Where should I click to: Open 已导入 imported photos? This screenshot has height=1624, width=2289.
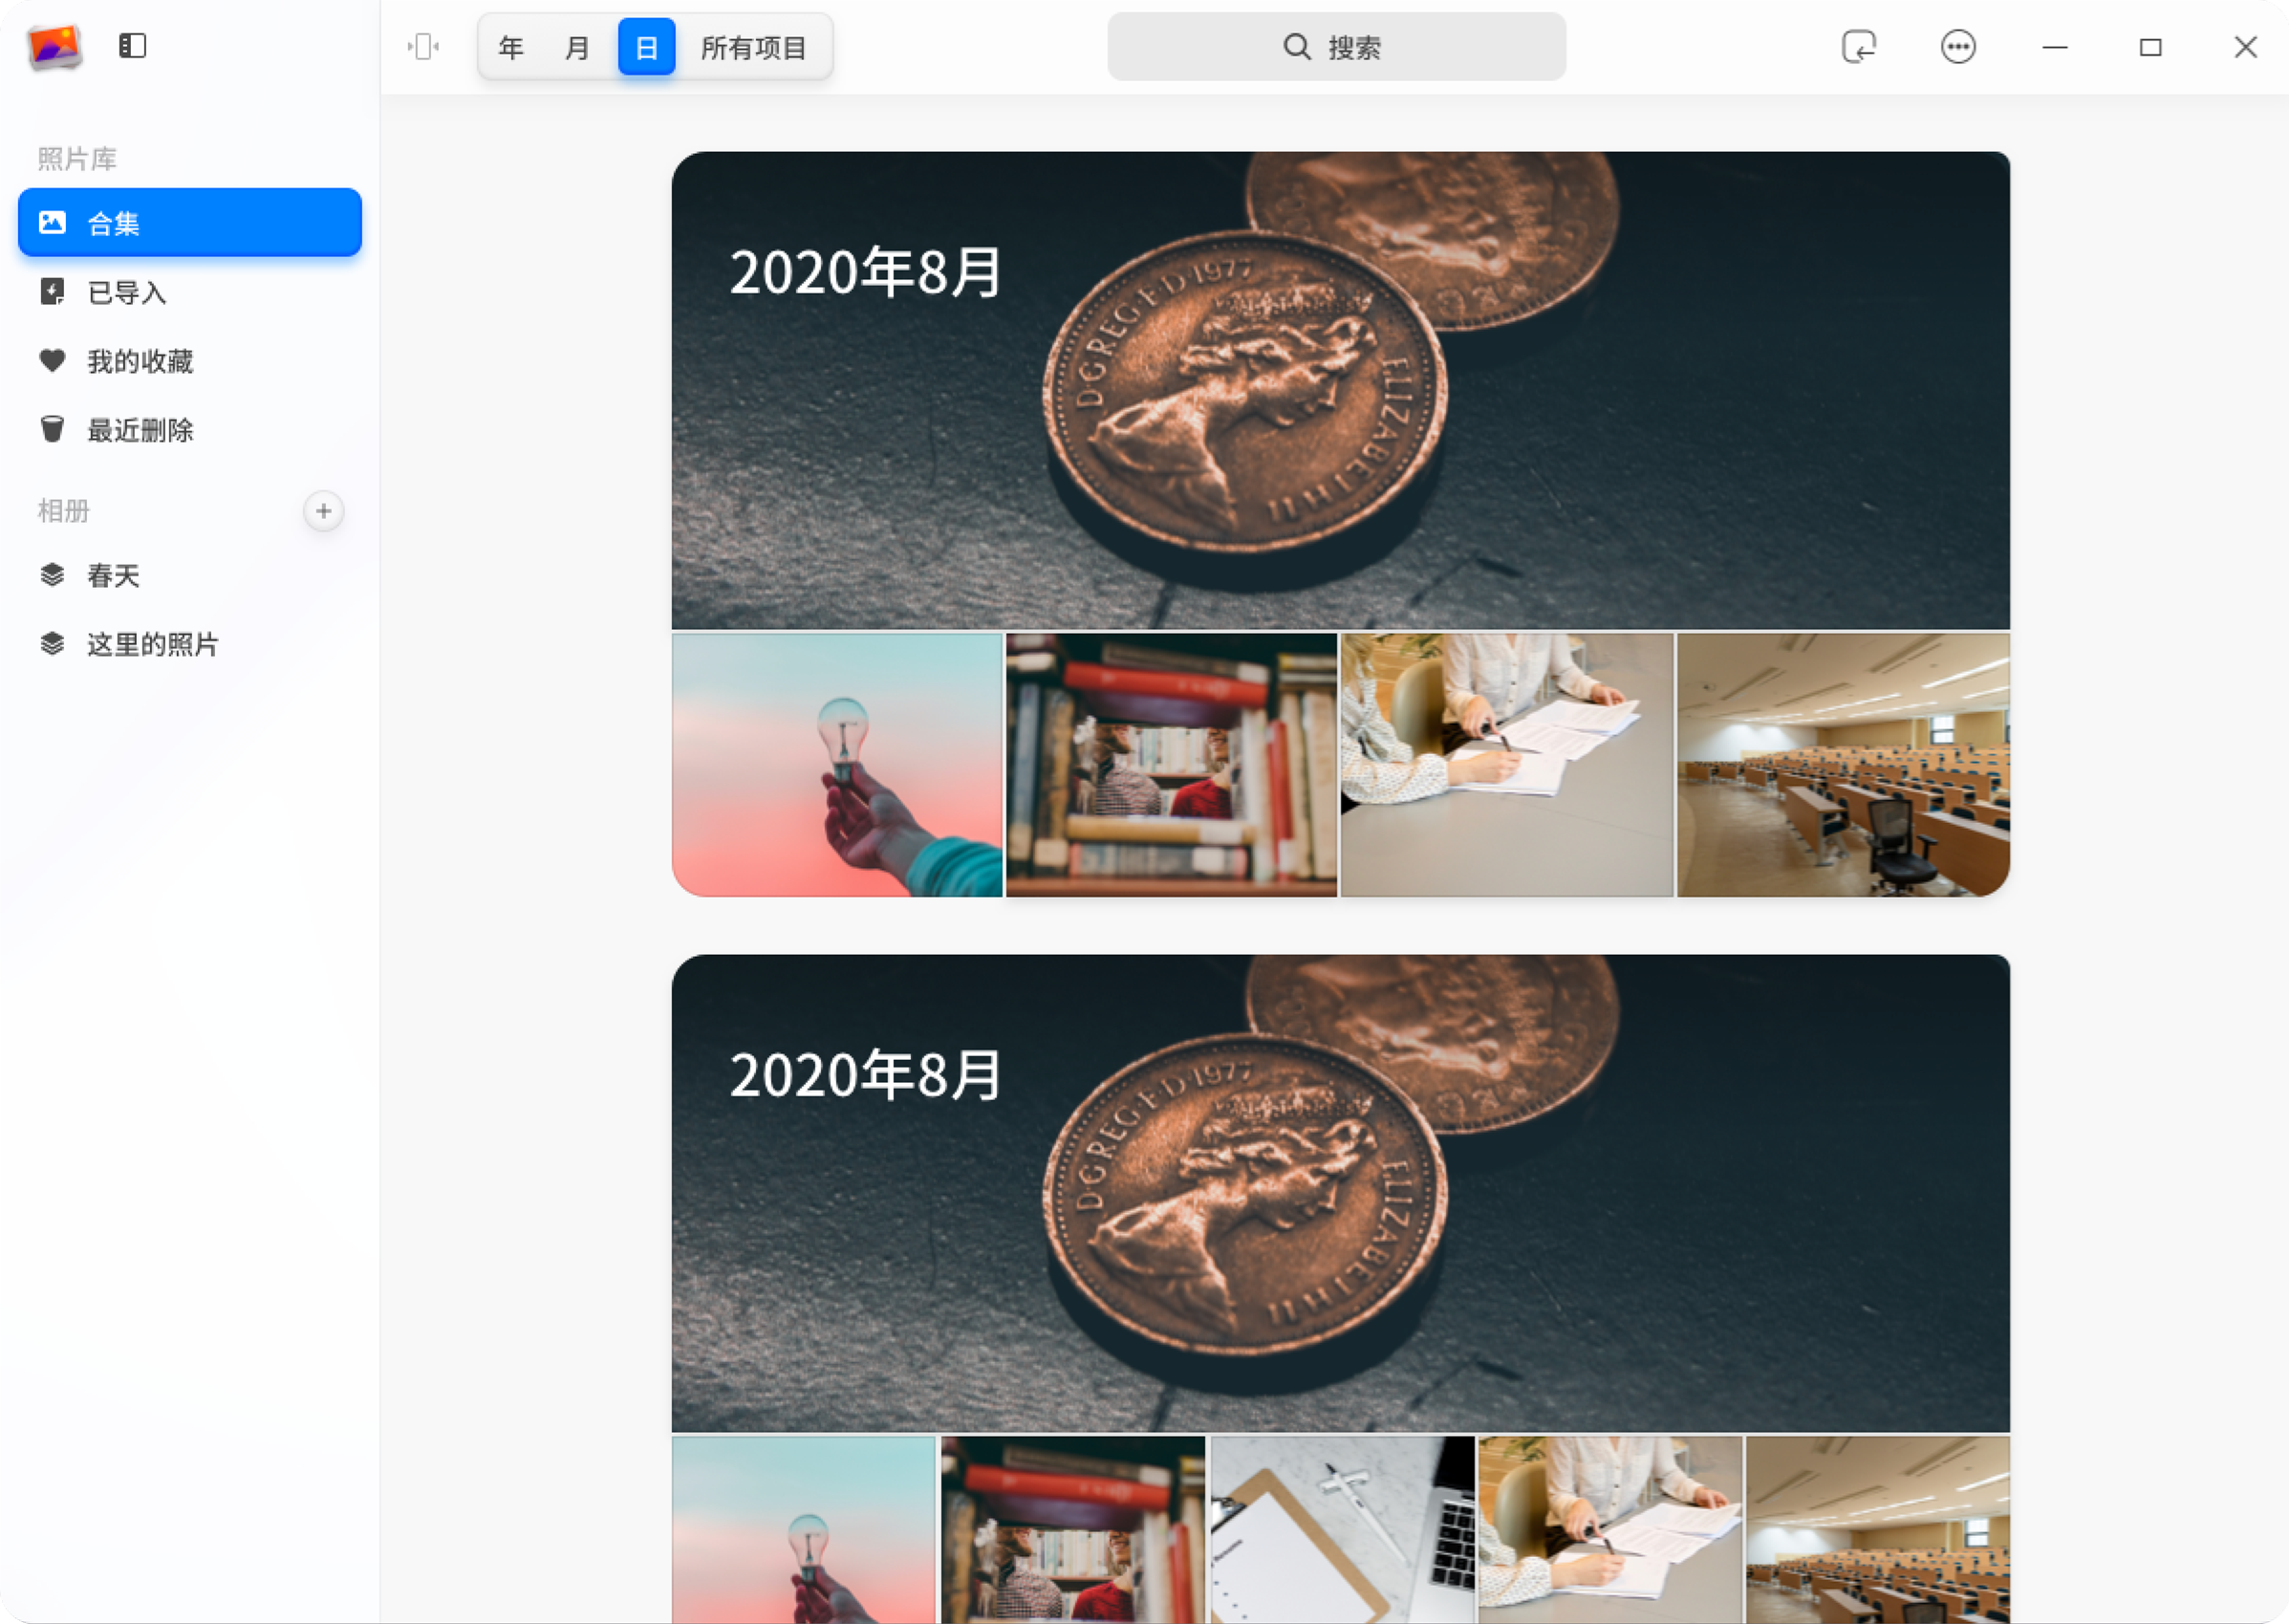click(x=127, y=292)
